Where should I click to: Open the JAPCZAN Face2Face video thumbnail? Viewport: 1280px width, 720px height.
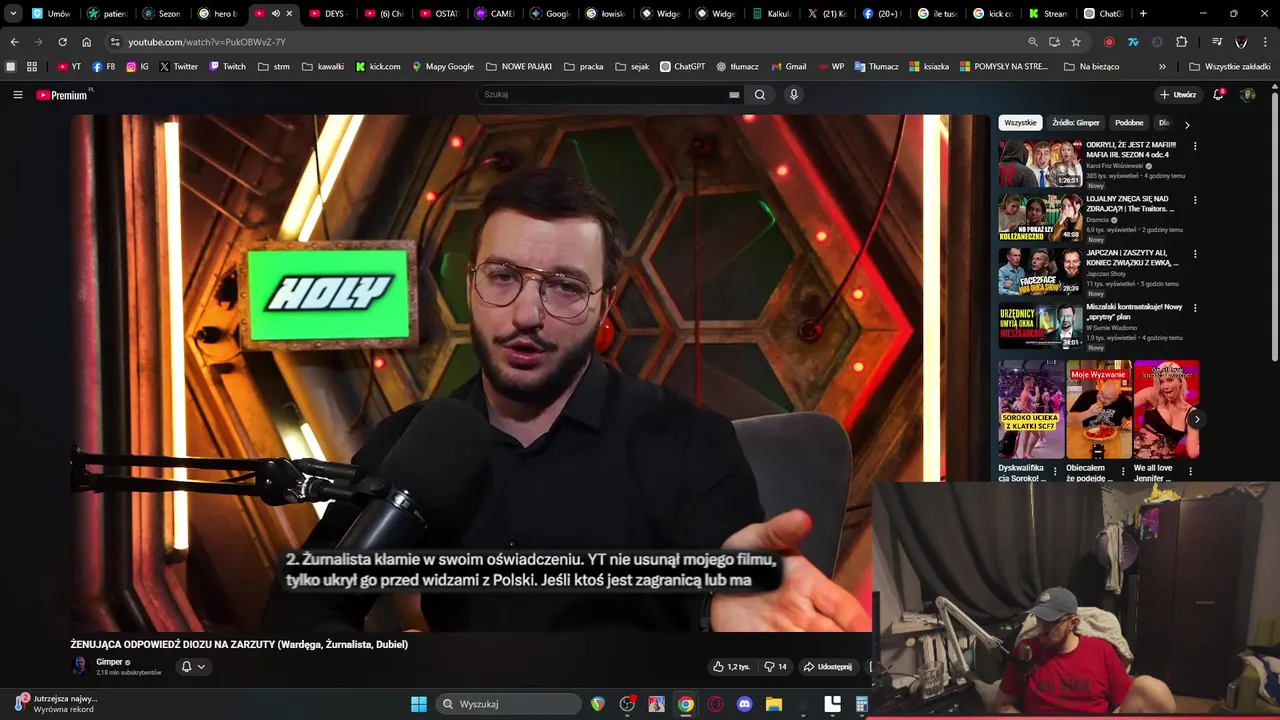[1040, 271]
